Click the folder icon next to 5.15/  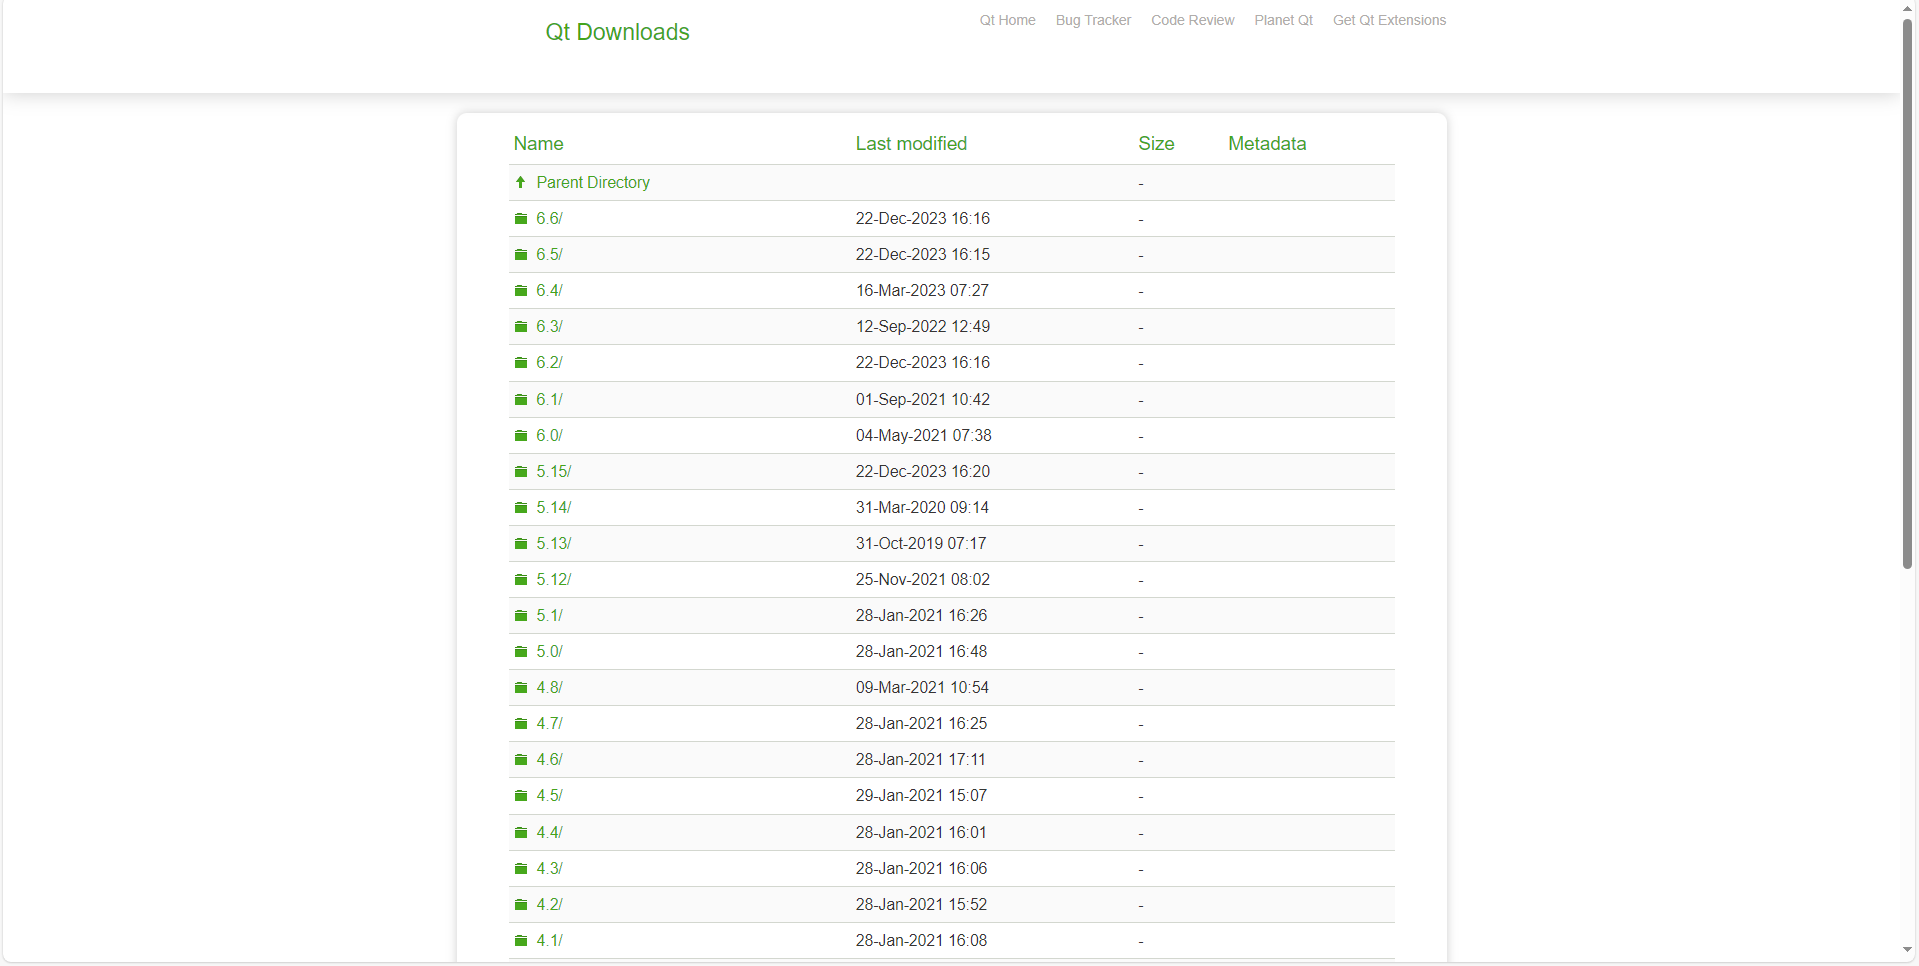click(521, 471)
